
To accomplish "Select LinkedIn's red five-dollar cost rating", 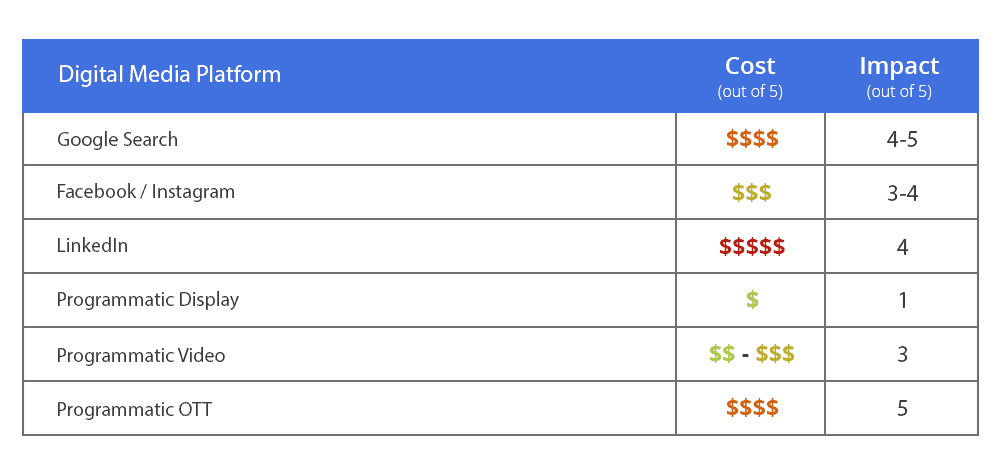I will (751, 246).
